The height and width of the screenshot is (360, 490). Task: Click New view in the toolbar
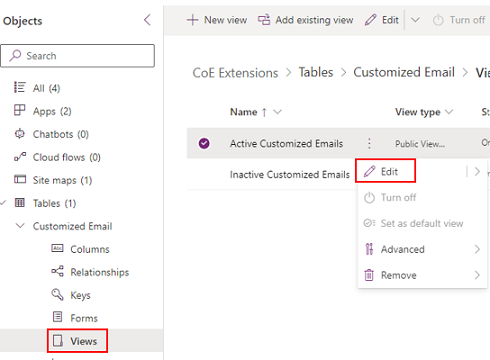[217, 20]
